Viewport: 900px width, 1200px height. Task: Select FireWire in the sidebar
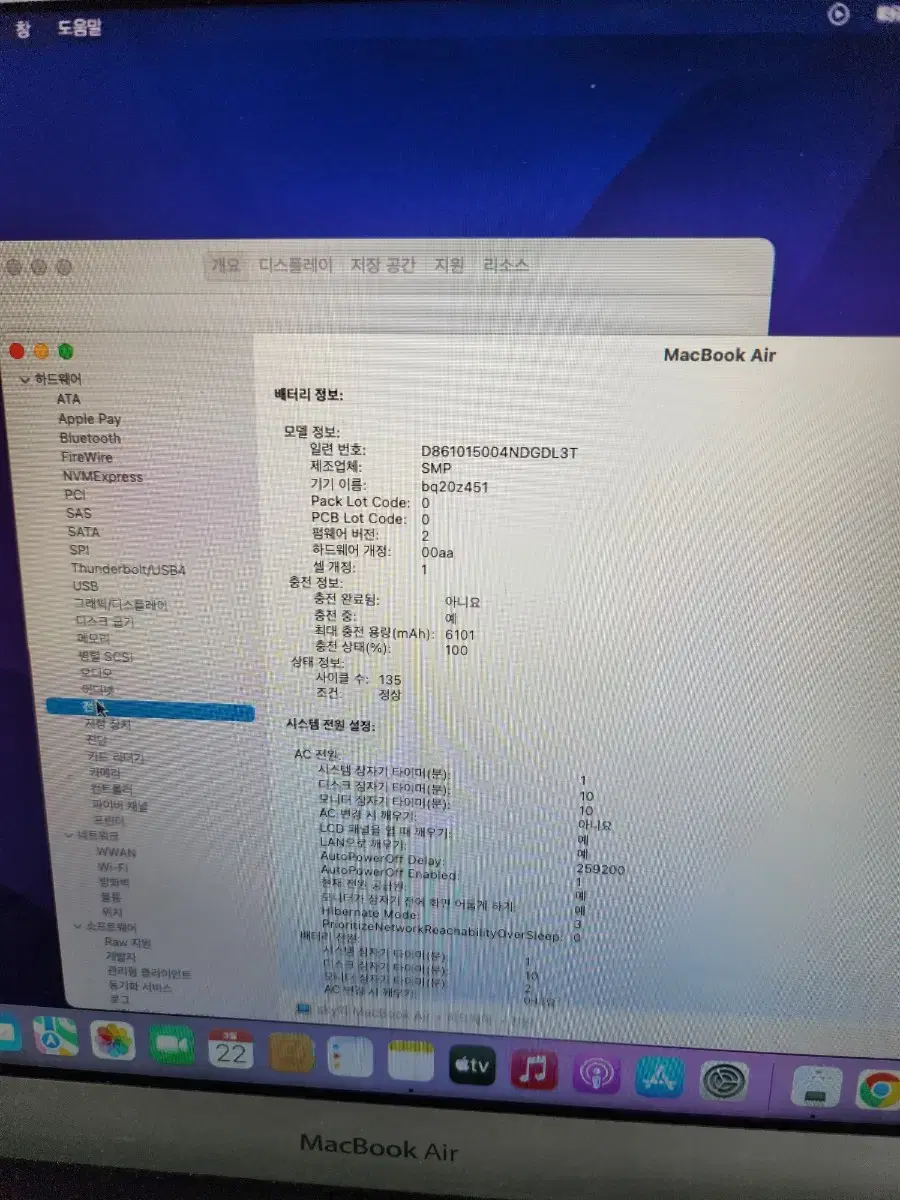(87, 457)
